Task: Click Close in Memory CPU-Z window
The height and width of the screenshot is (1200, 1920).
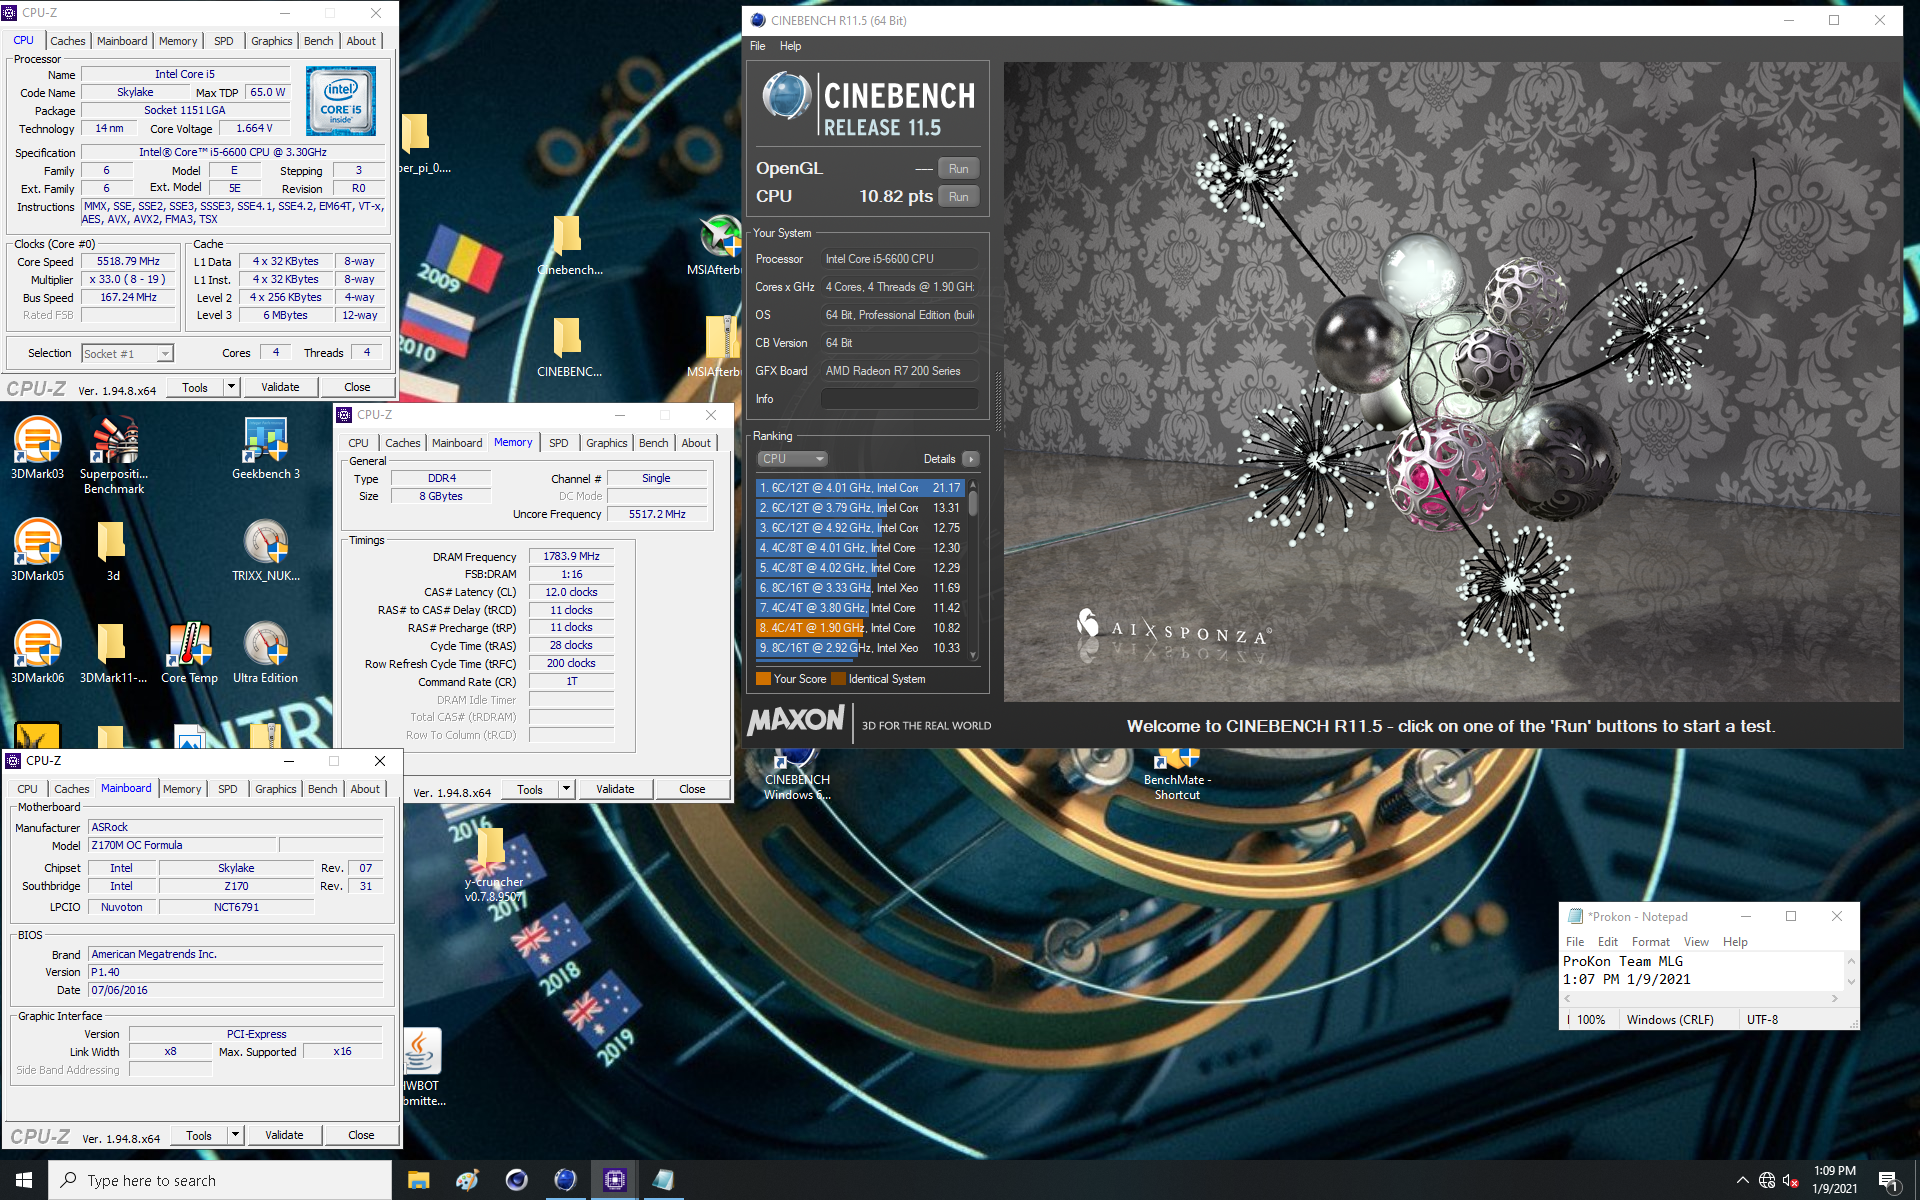Action: (x=692, y=789)
